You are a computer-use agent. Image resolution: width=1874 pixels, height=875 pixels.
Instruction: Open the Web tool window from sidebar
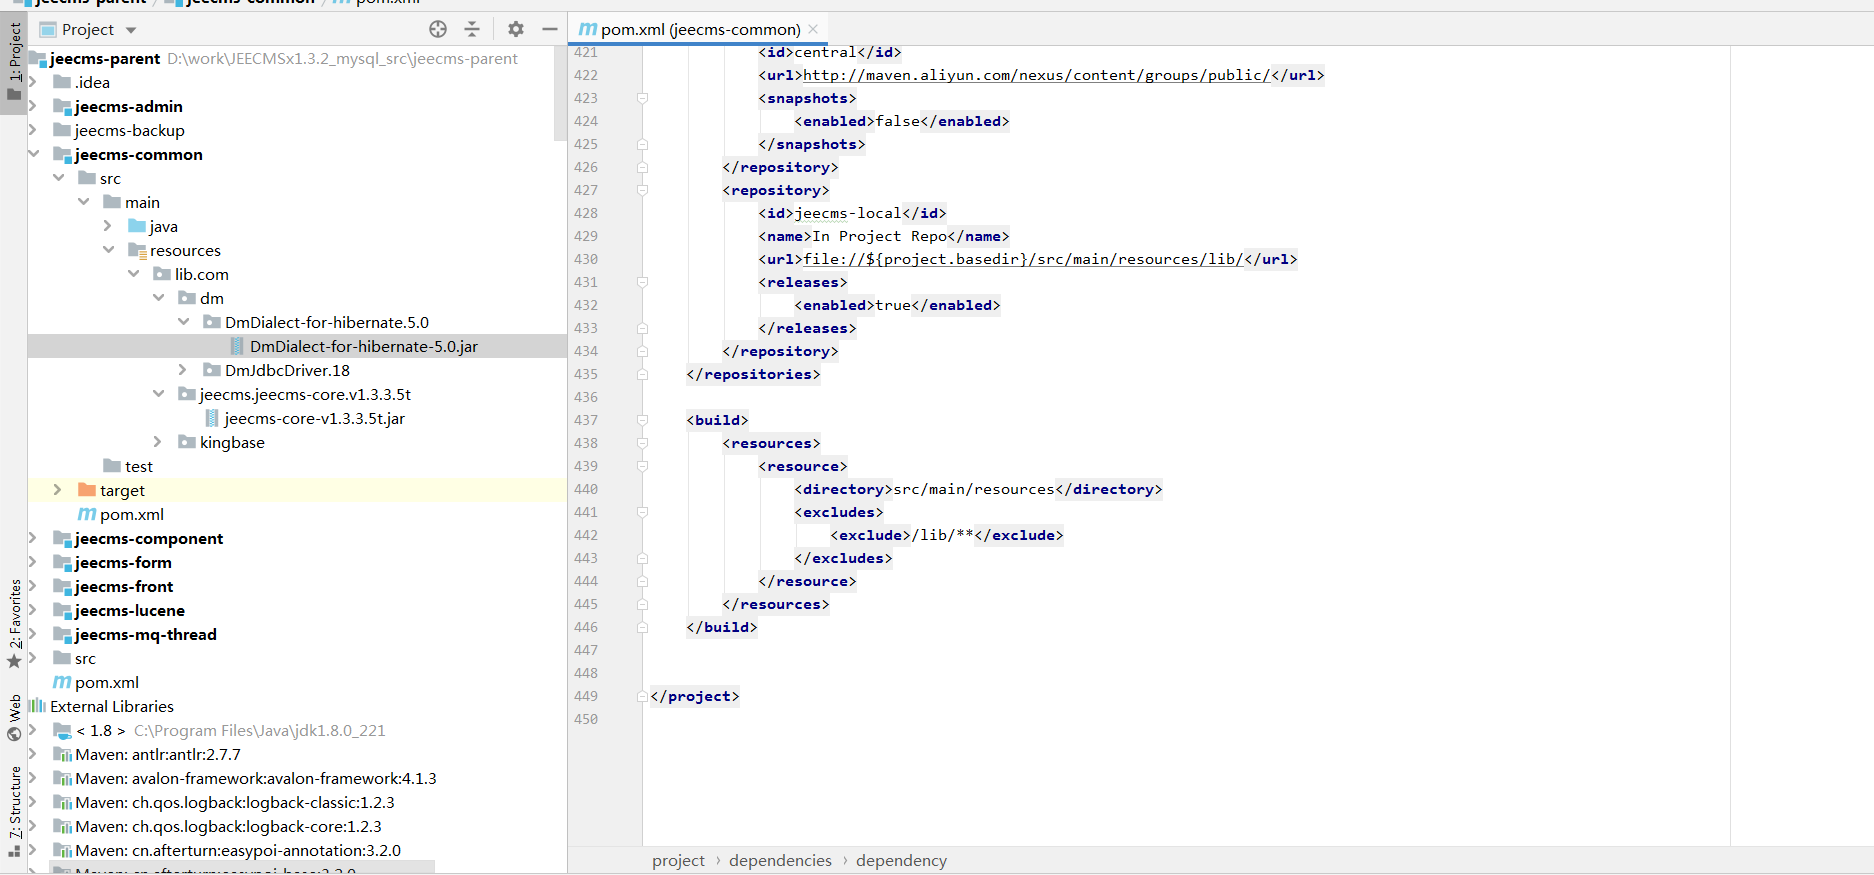point(14,718)
